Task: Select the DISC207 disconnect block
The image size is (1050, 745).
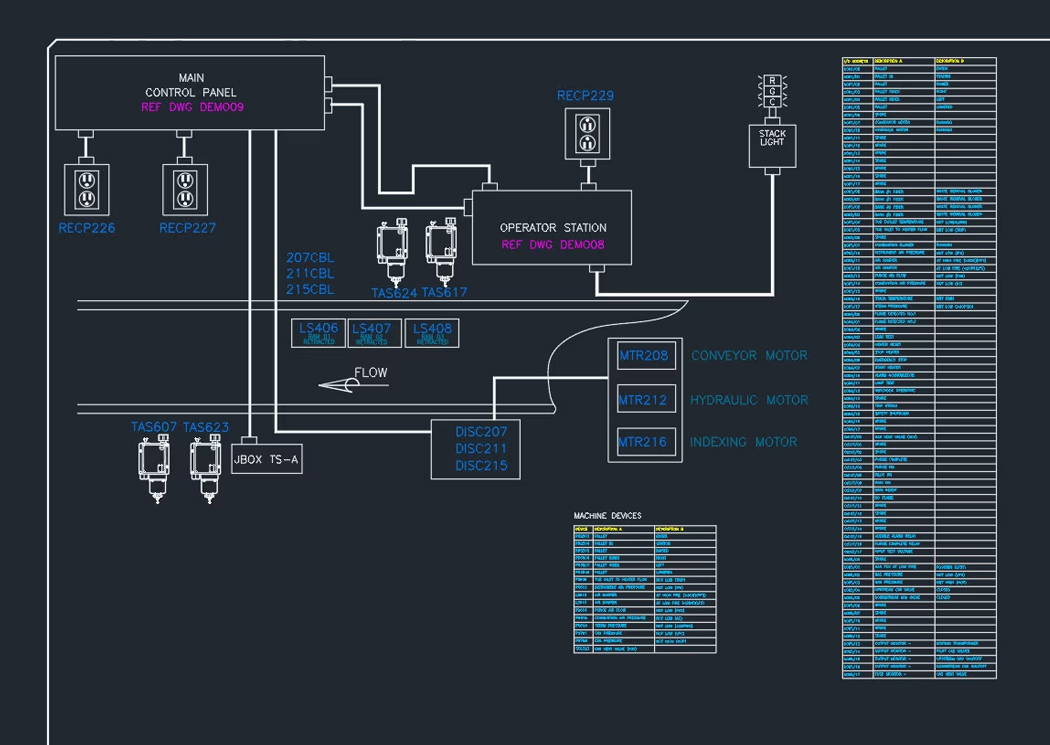Action: (x=481, y=433)
